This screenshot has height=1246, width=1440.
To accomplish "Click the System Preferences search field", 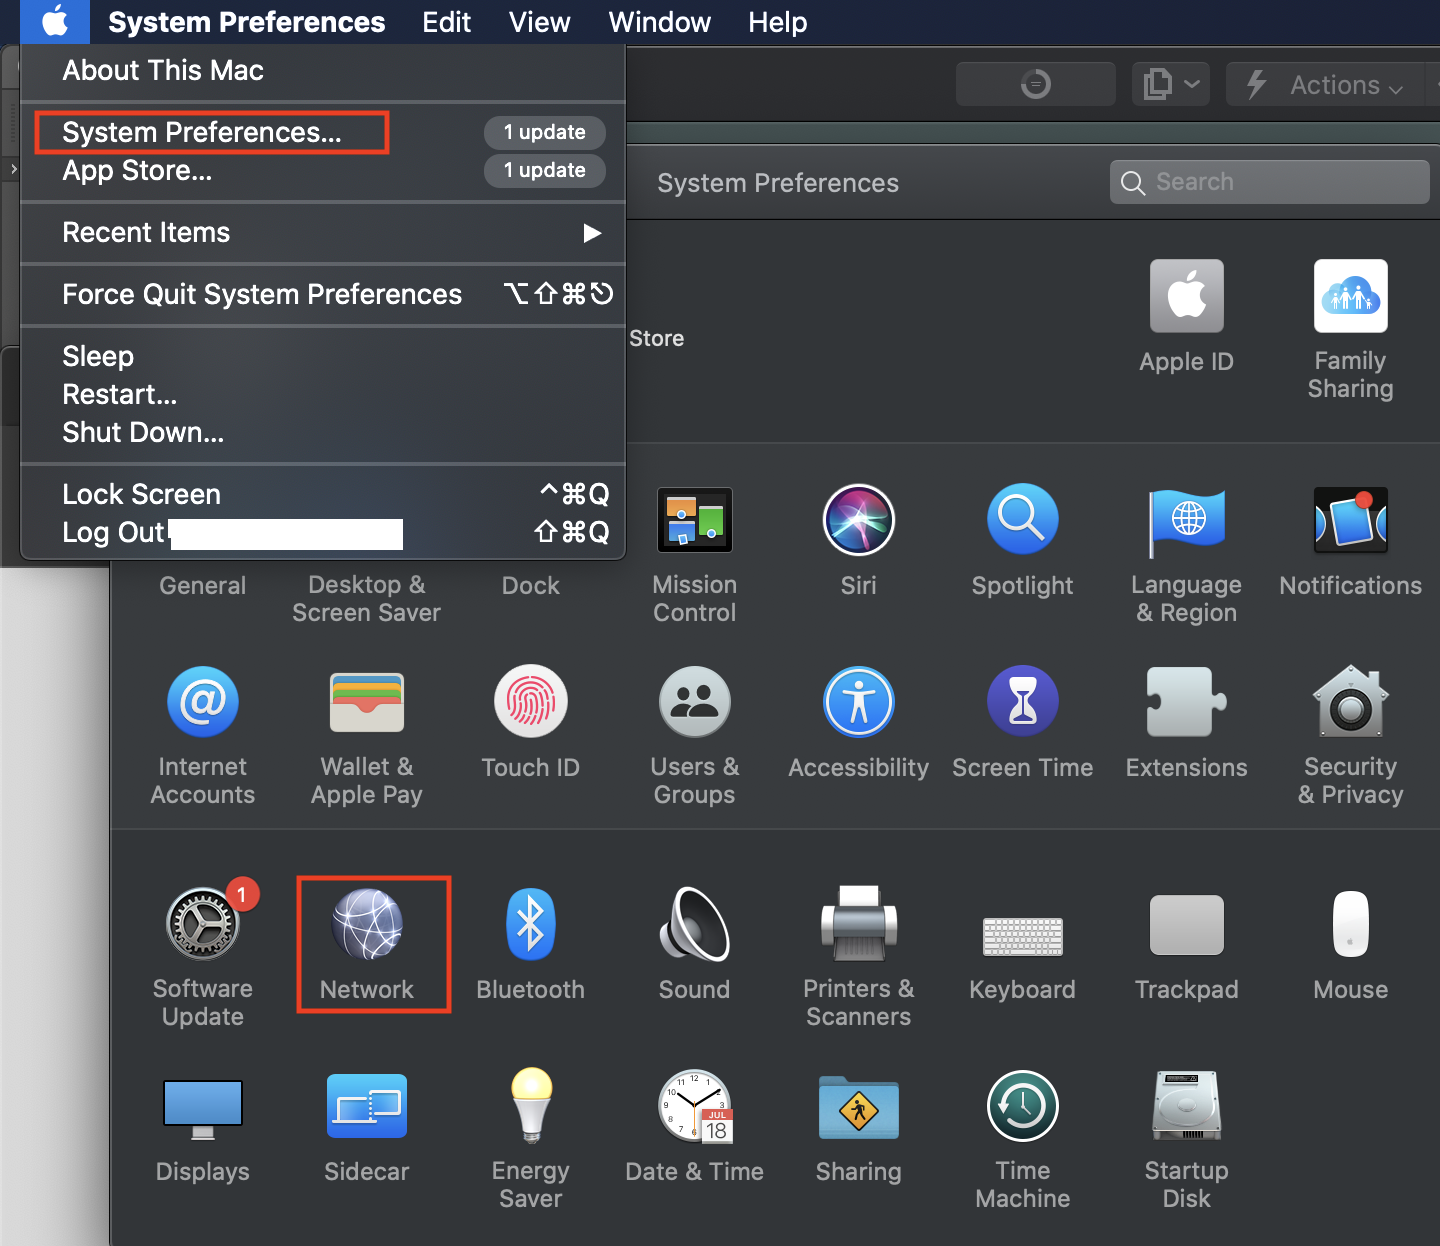I will tap(1269, 182).
